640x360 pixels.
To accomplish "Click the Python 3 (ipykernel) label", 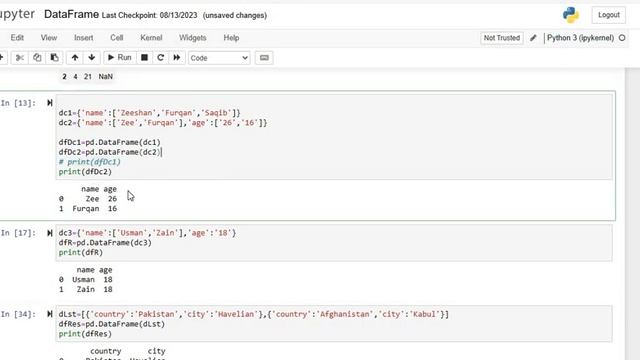I will [x=580, y=38].
